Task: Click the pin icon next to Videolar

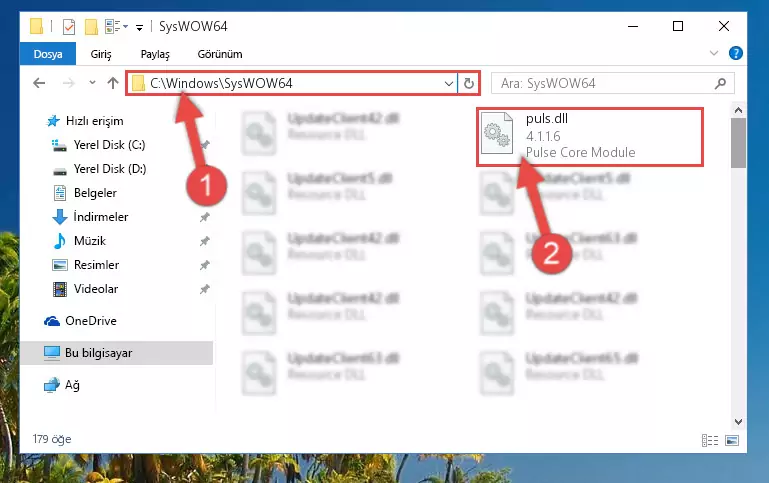Action: click(x=205, y=289)
